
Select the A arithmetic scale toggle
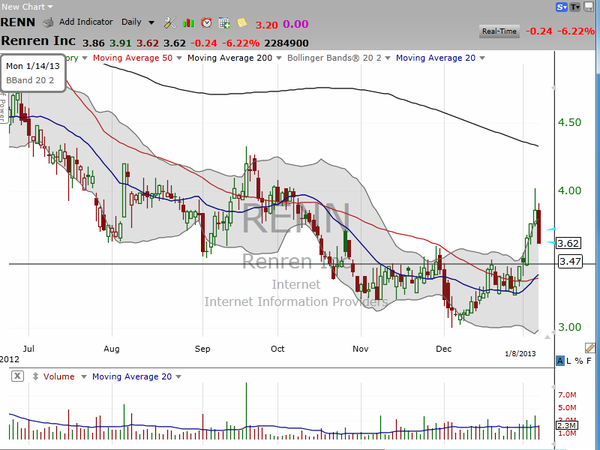point(560,361)
